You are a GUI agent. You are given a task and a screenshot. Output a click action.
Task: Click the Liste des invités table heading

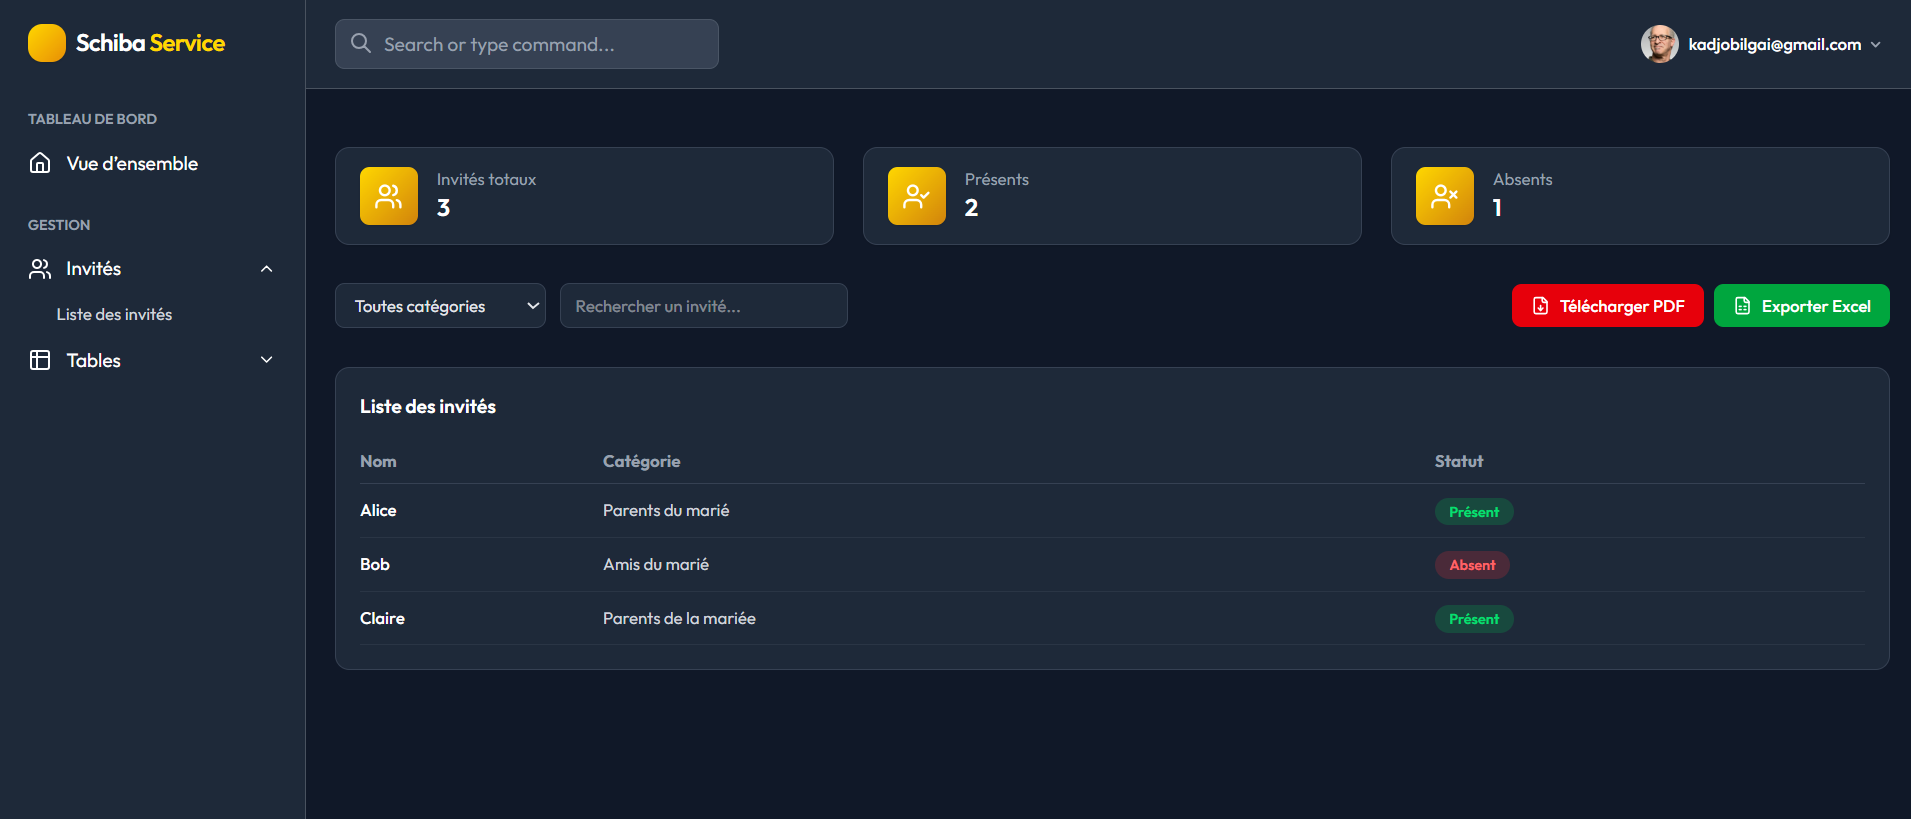[x=428, y=406]
